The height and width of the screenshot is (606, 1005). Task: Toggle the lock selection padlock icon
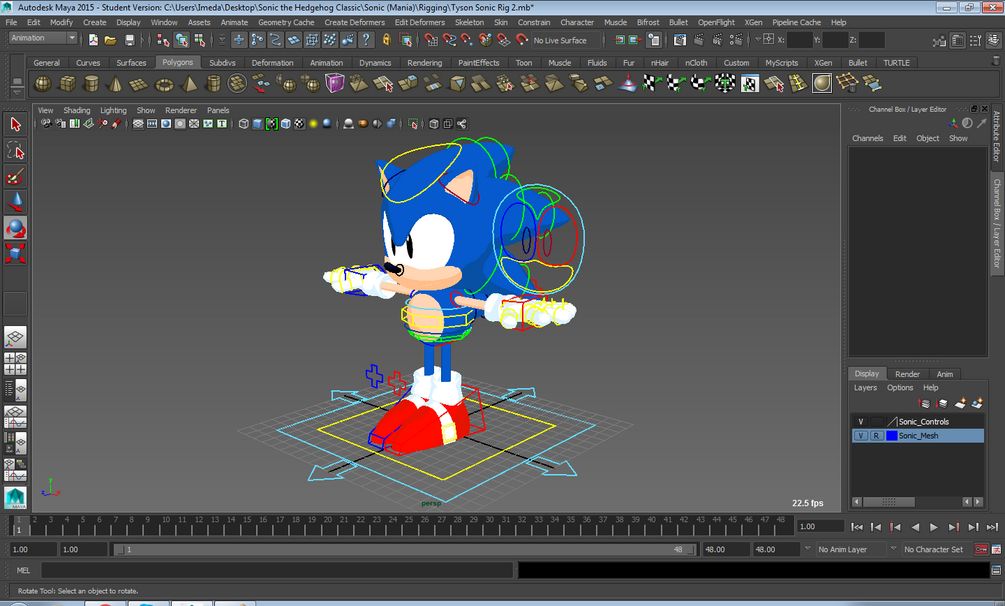coord(386,40)
